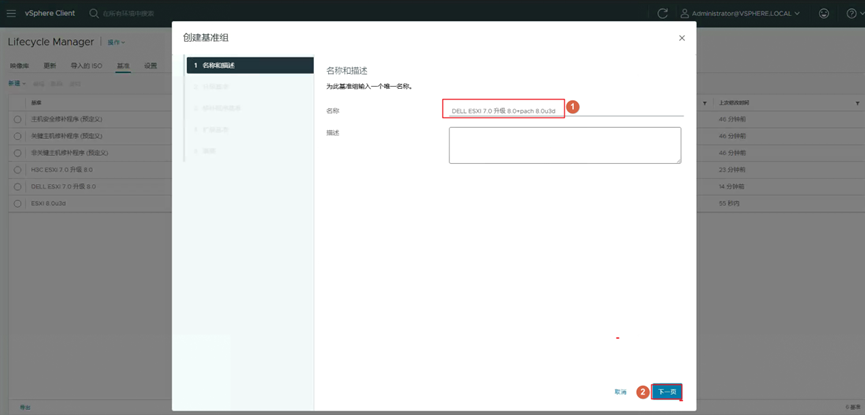Click the 取消 button
865x415 pixels.
tap(621, 392)
